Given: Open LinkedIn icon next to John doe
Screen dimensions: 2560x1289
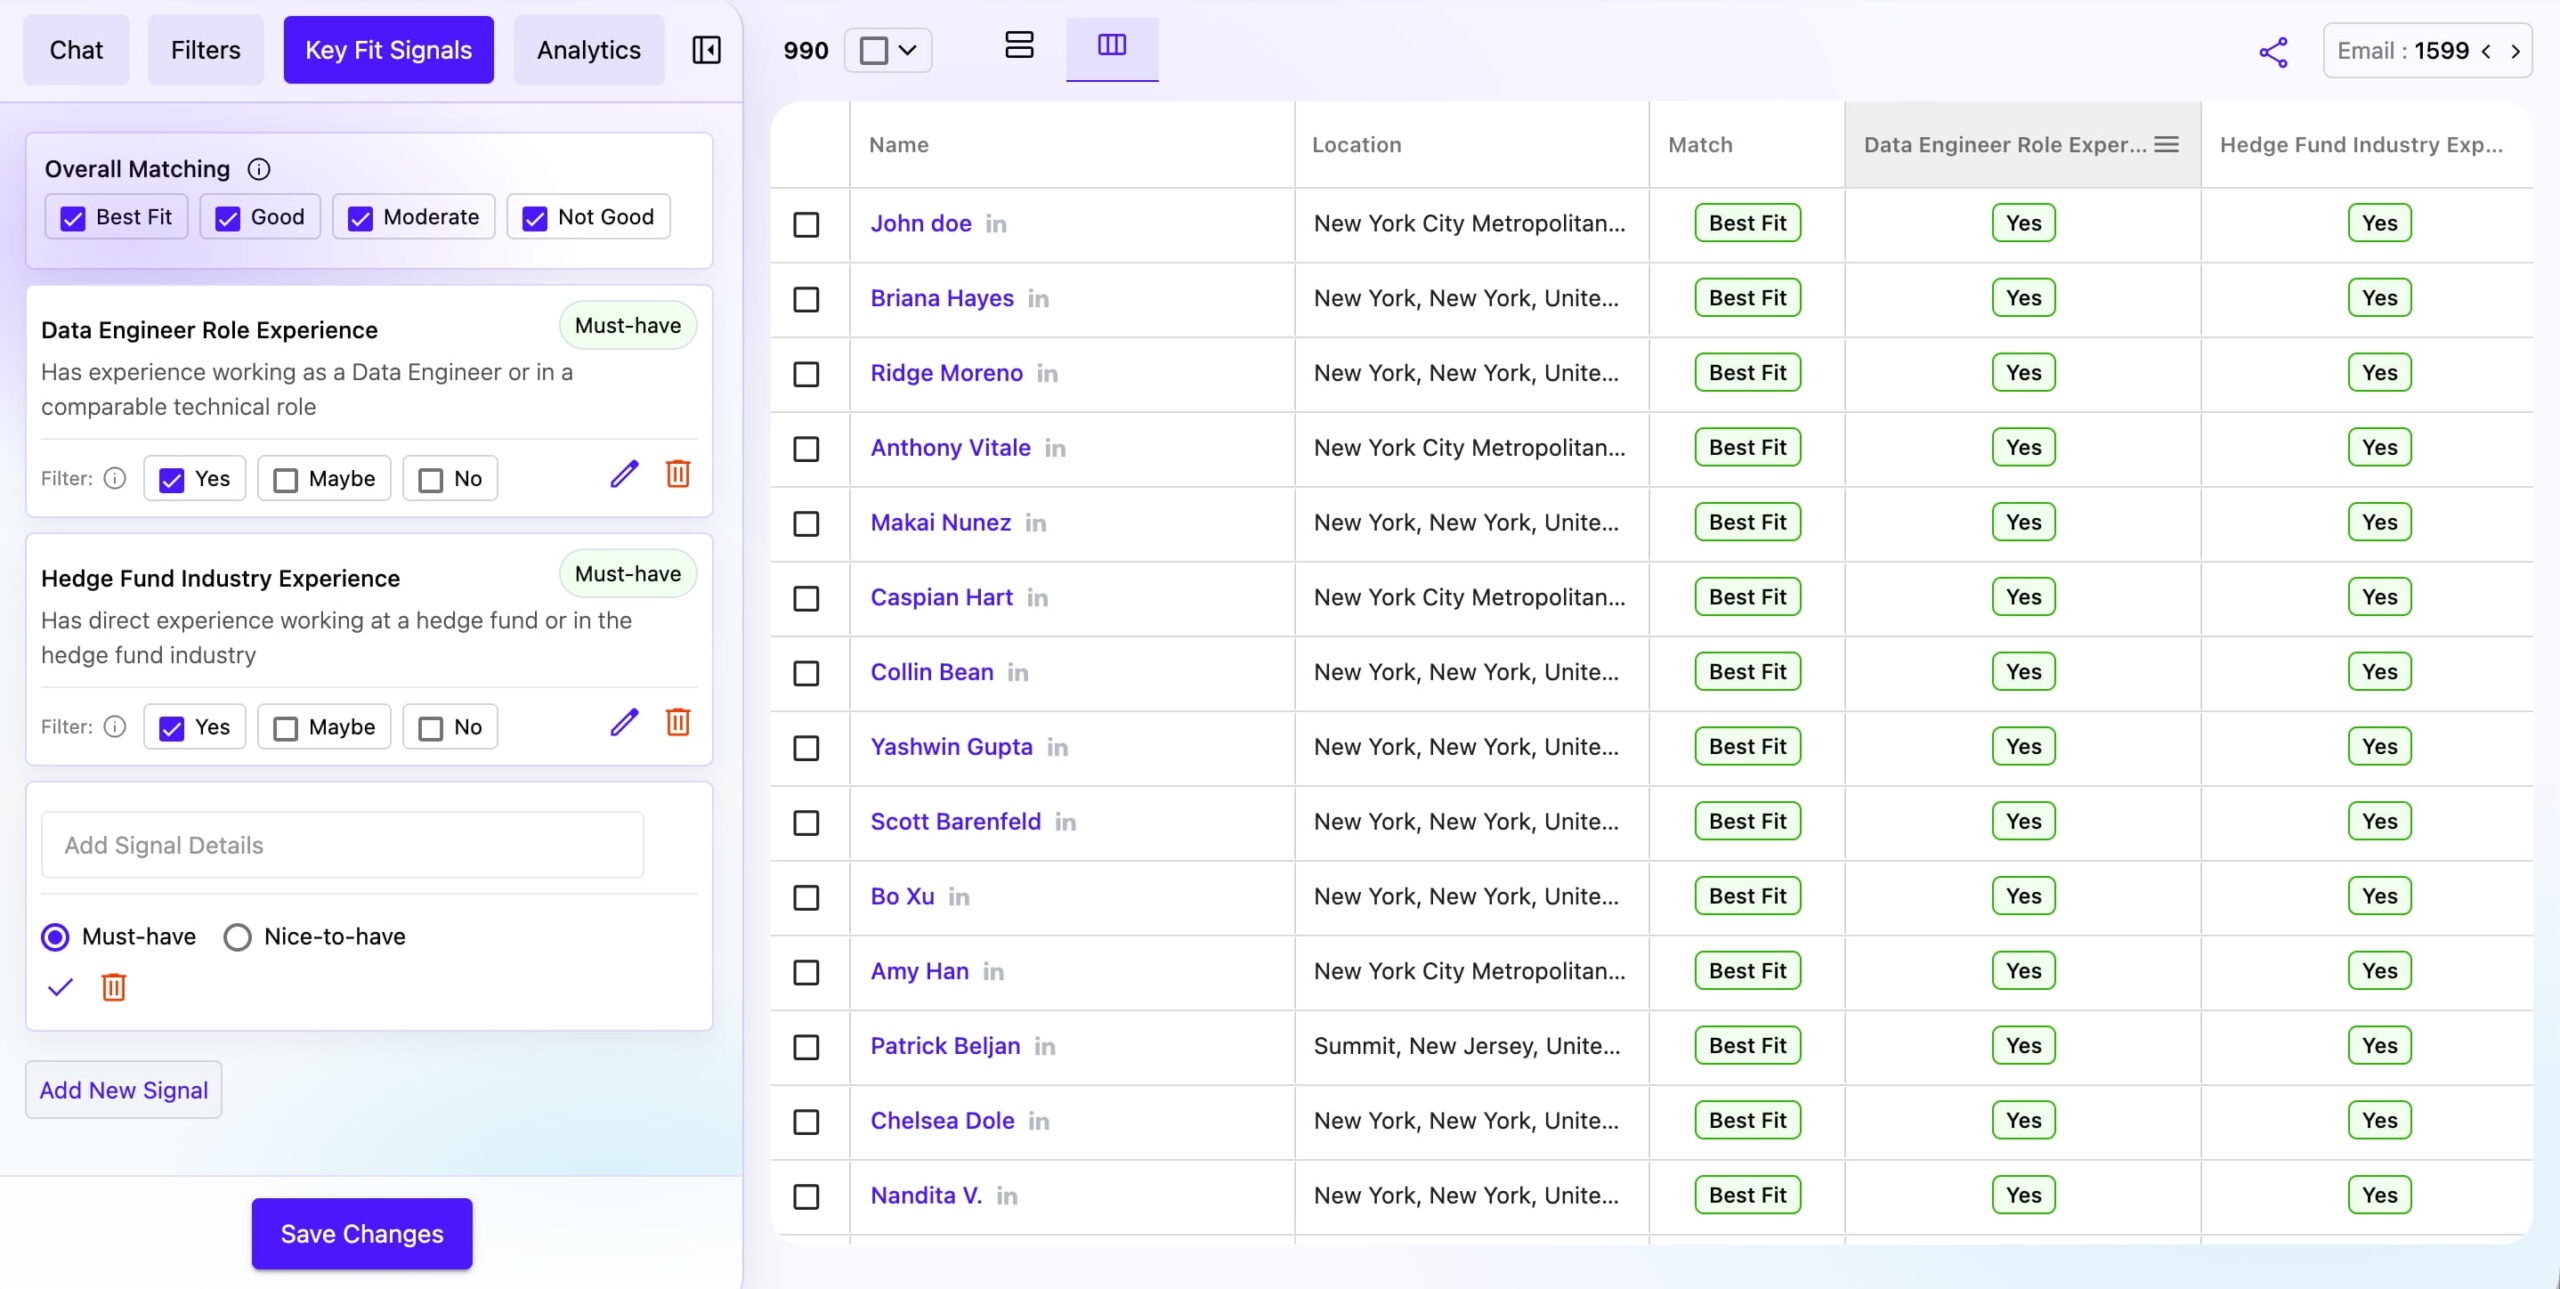Looking at the screenshot, I should (996, 224).
